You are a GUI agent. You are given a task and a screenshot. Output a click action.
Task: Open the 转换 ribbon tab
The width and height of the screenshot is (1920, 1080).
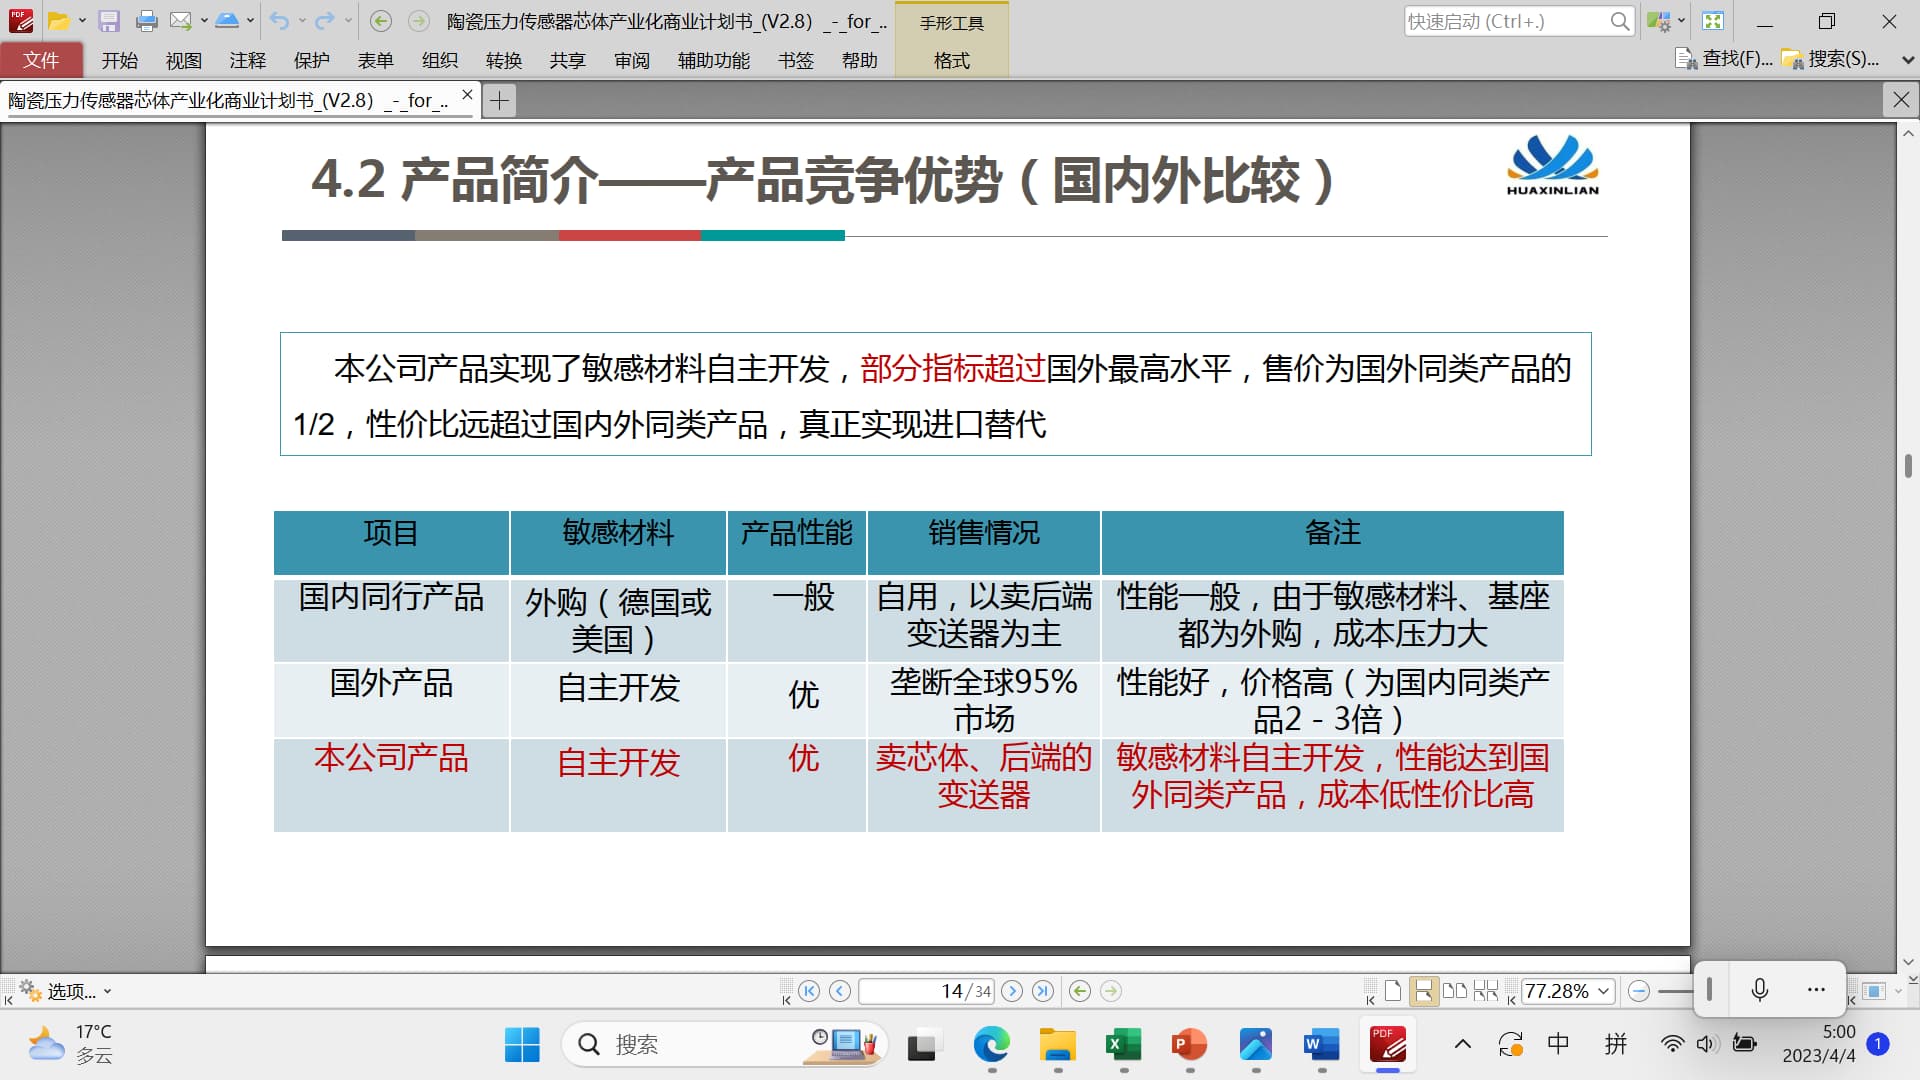pos(503,61)
